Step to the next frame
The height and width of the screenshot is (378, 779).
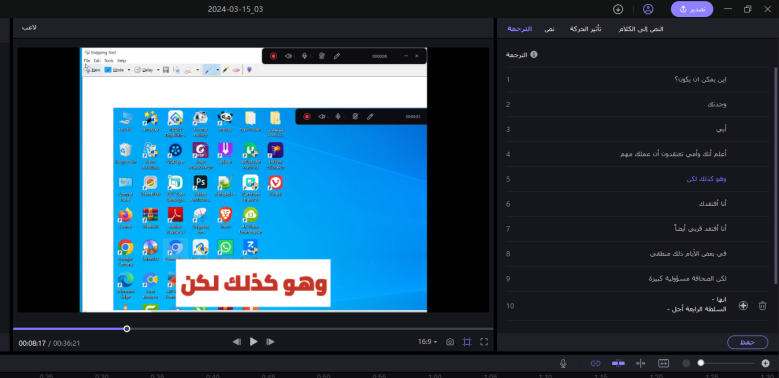(x=270, y=342)
